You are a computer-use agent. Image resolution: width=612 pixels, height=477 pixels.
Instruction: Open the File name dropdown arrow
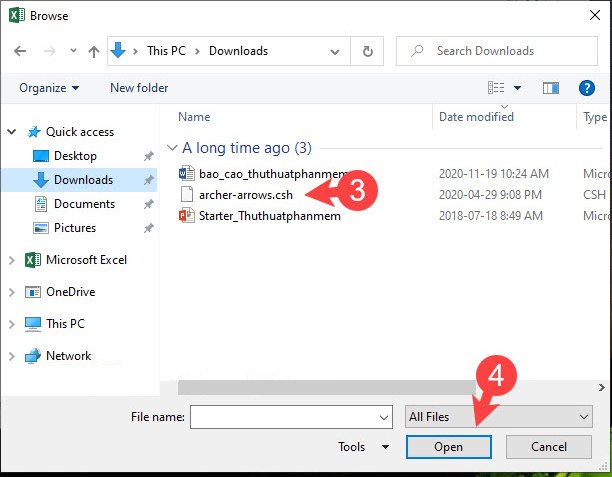pyautogui.click(x=384, y=418)
